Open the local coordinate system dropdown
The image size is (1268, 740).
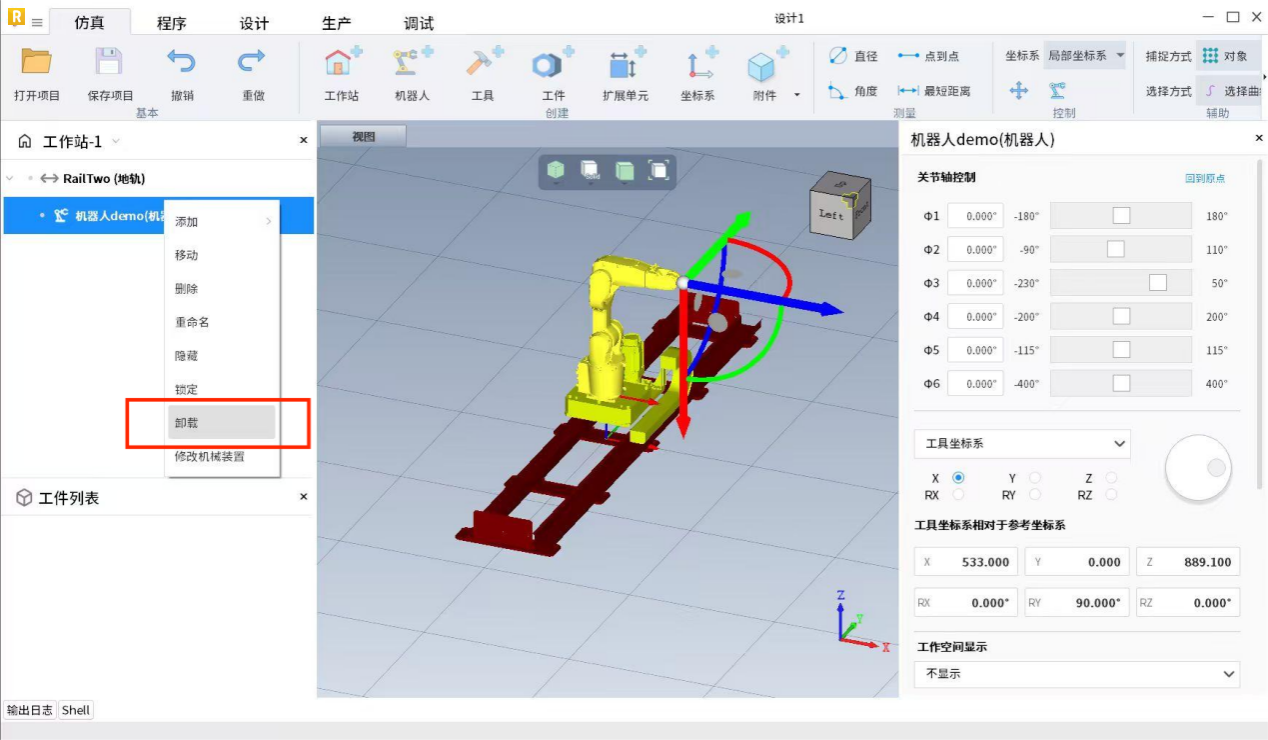coord(1085,56)
